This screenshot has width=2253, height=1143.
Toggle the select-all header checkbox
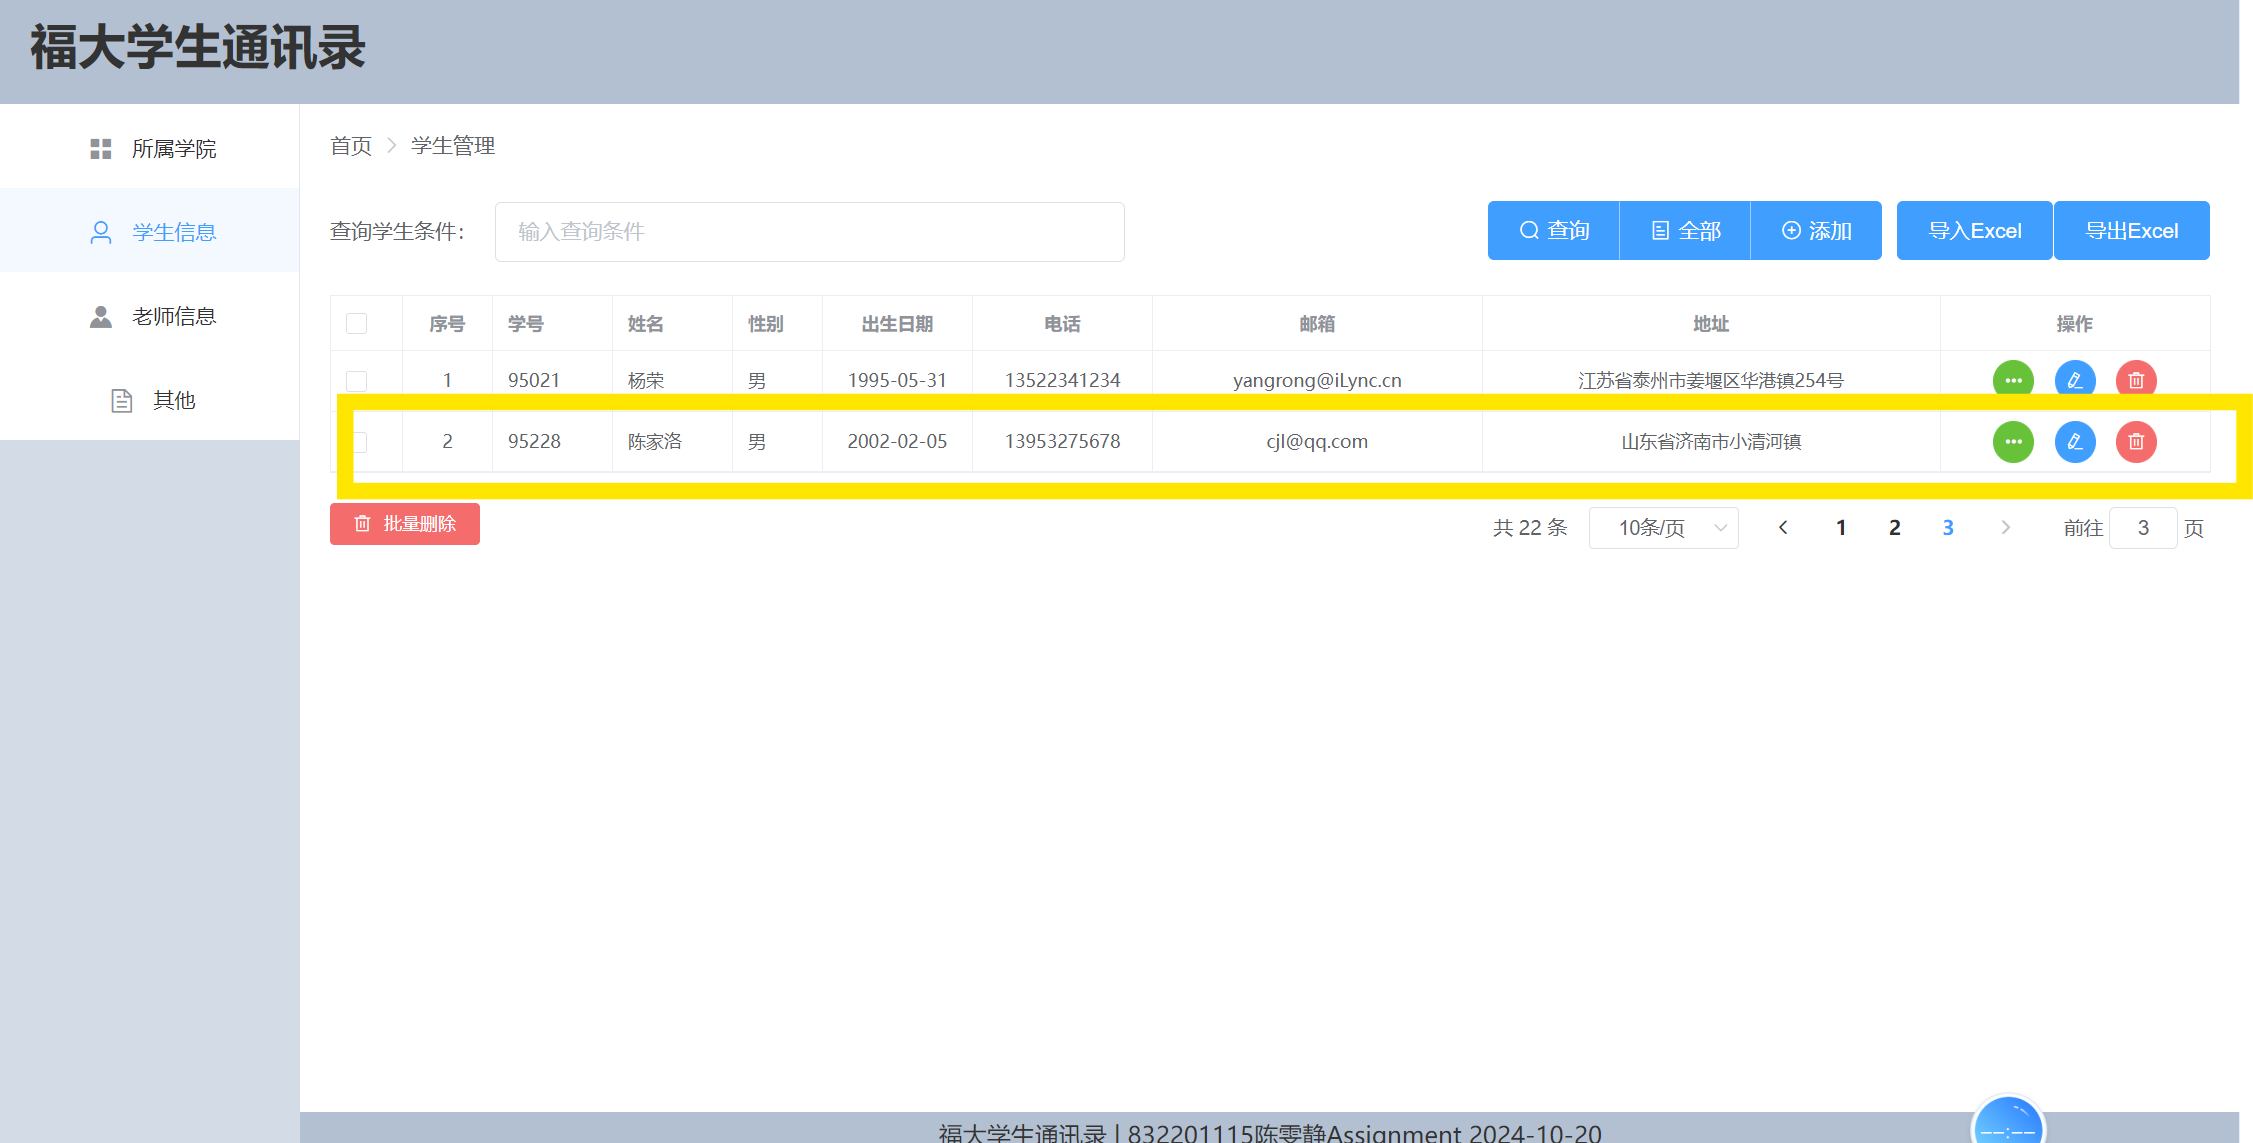[x=356, y=323]
